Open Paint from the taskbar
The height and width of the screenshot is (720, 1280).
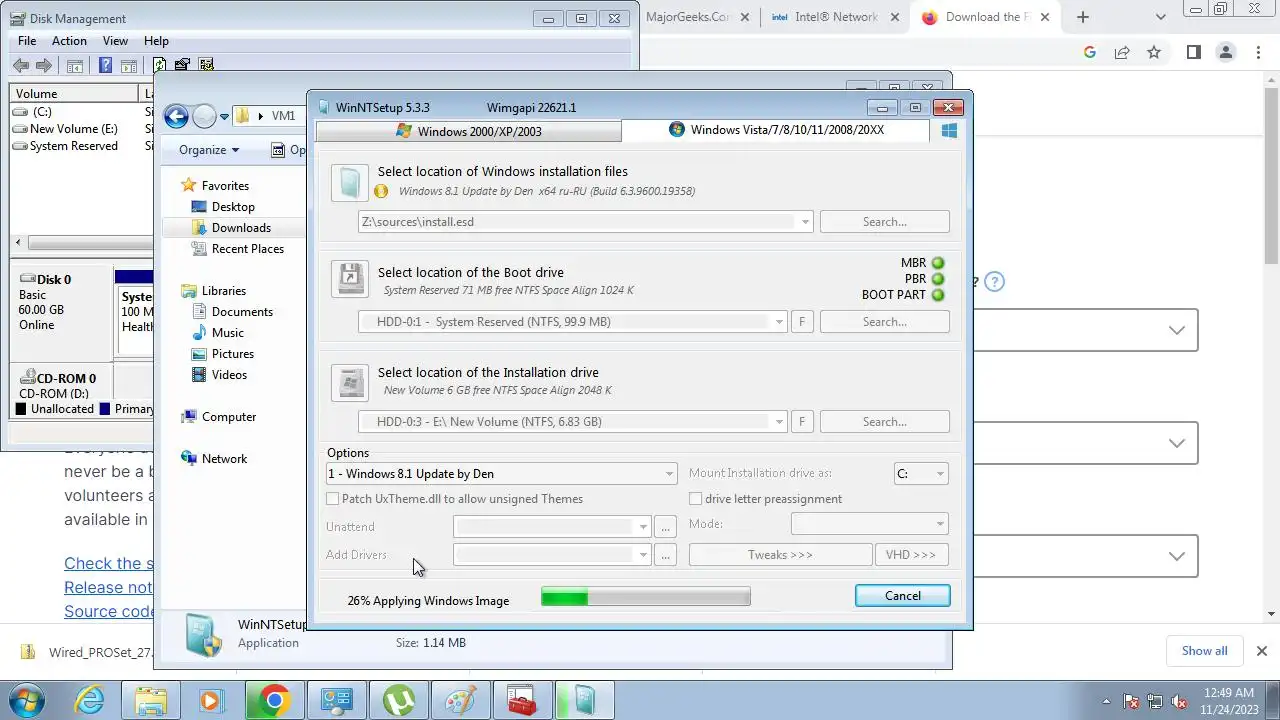coord(460,701)
